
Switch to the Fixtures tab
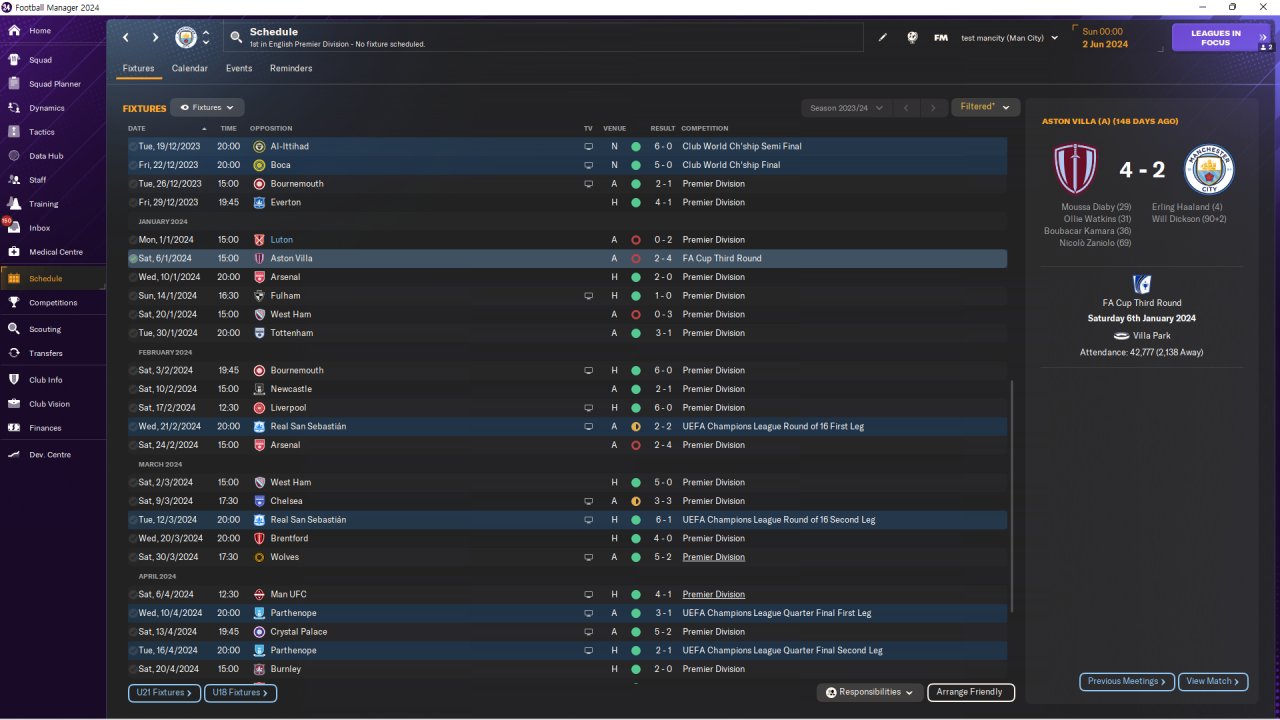click(138, 69)
